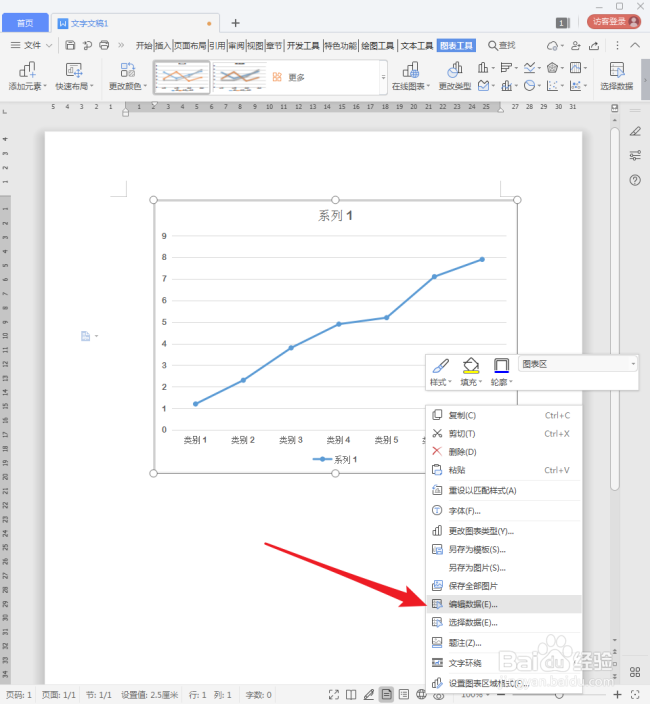Select the page view icon in status bar
The height and width of the screenshot is (704, 650).
386,695
